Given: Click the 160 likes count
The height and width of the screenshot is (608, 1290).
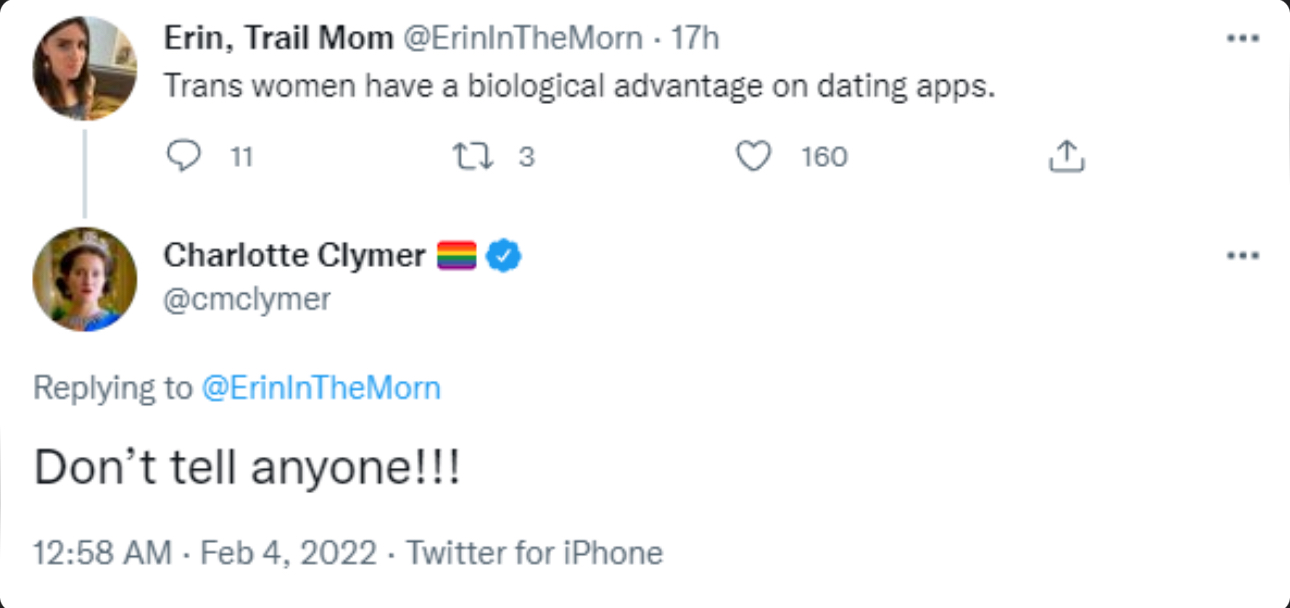Looking at the screenshot, I should point(824,157).
